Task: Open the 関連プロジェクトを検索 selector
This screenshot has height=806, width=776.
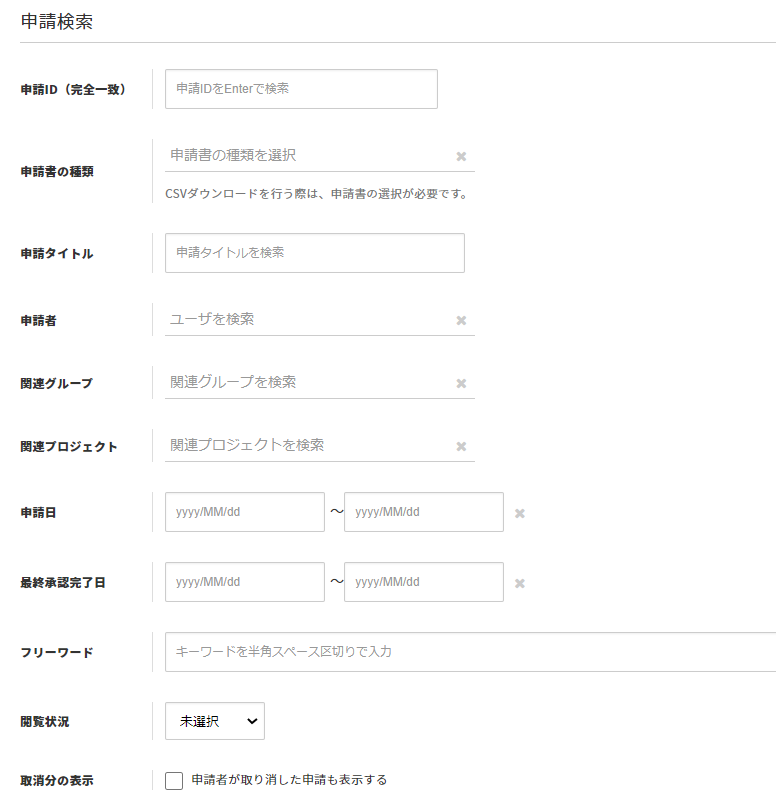Action: 305,446
